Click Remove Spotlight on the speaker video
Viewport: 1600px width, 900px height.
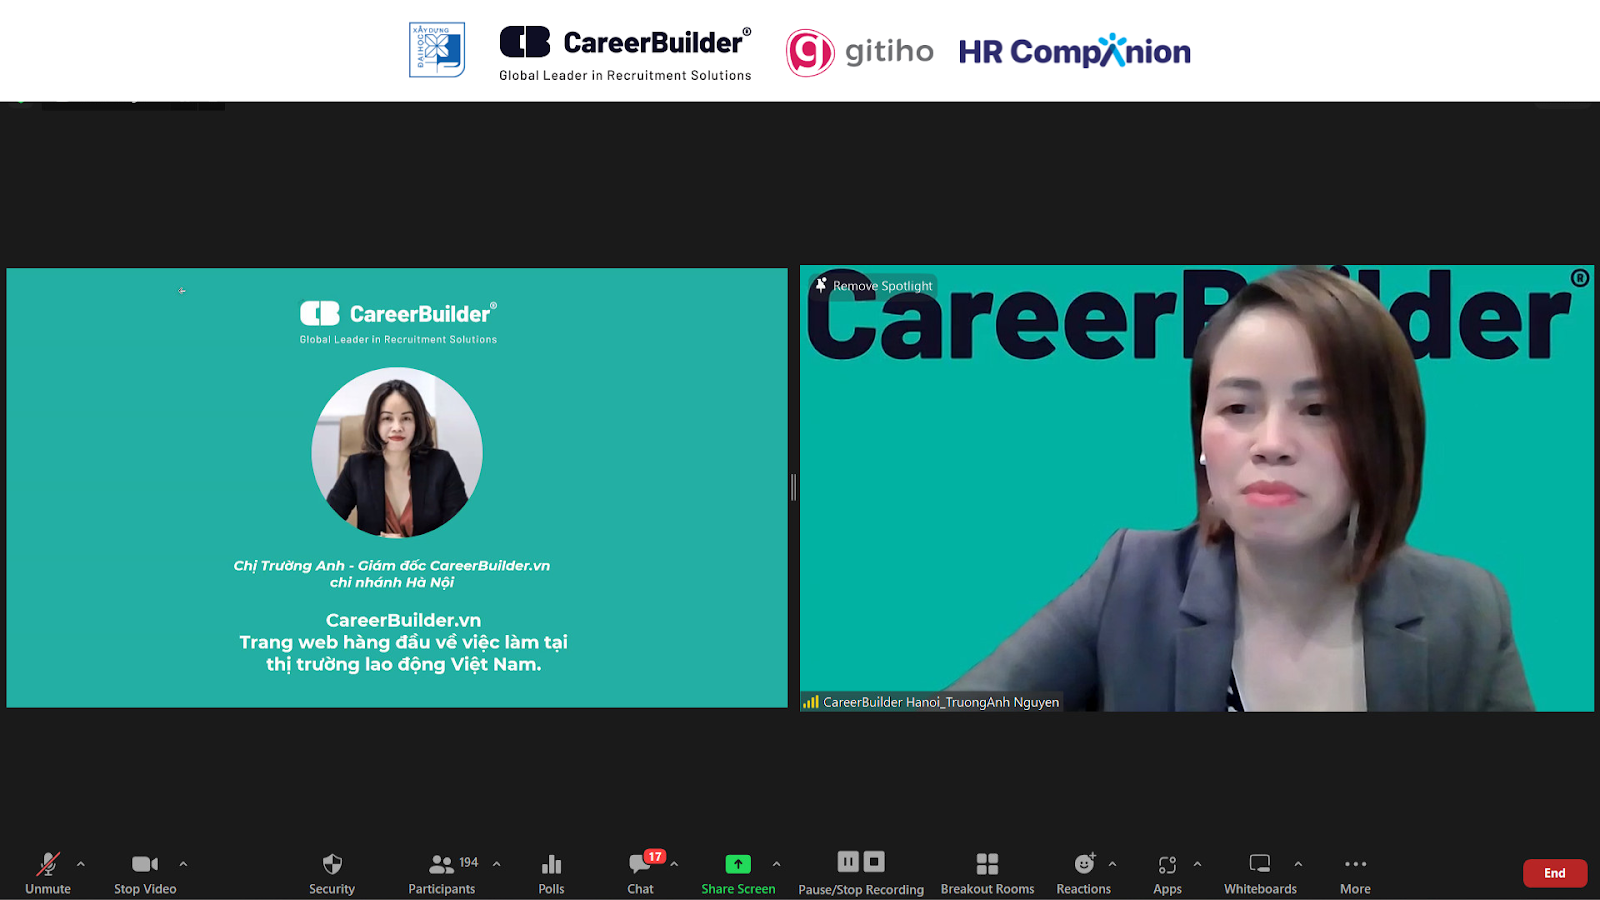(x=874, y=286)
